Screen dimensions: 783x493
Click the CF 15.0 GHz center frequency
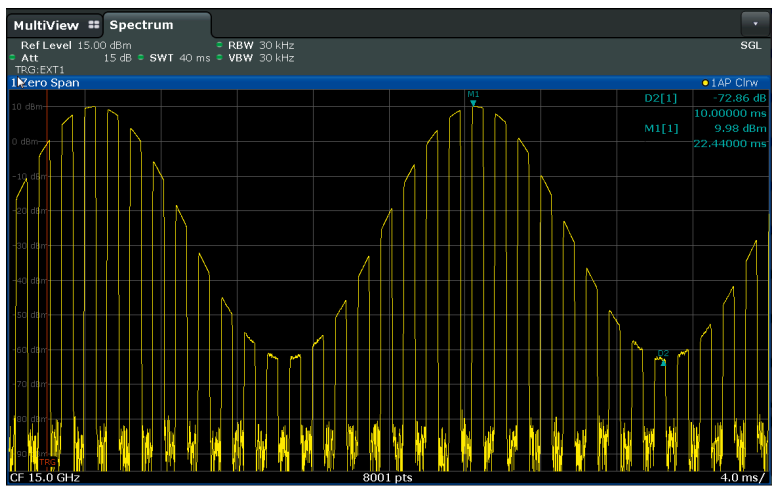pyautogui.click(x=46, y=478)
